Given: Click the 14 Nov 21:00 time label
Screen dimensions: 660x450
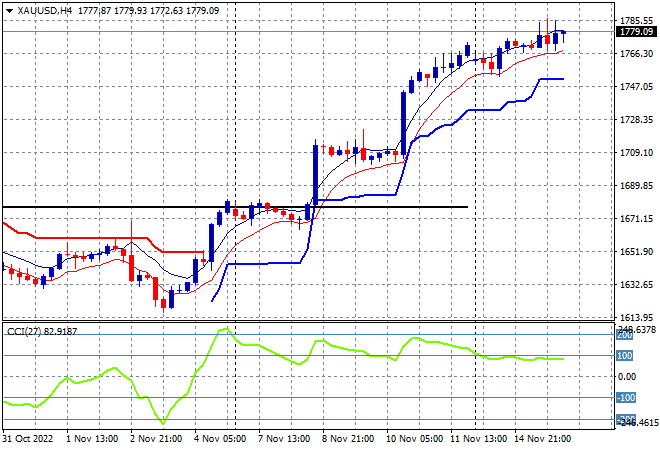Looking at the screenshot, I should pos(543,439).
